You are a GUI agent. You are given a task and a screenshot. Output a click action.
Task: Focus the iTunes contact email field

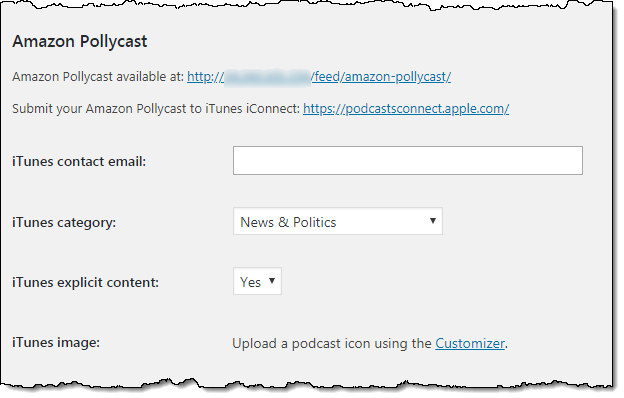(x=408, y=160)
